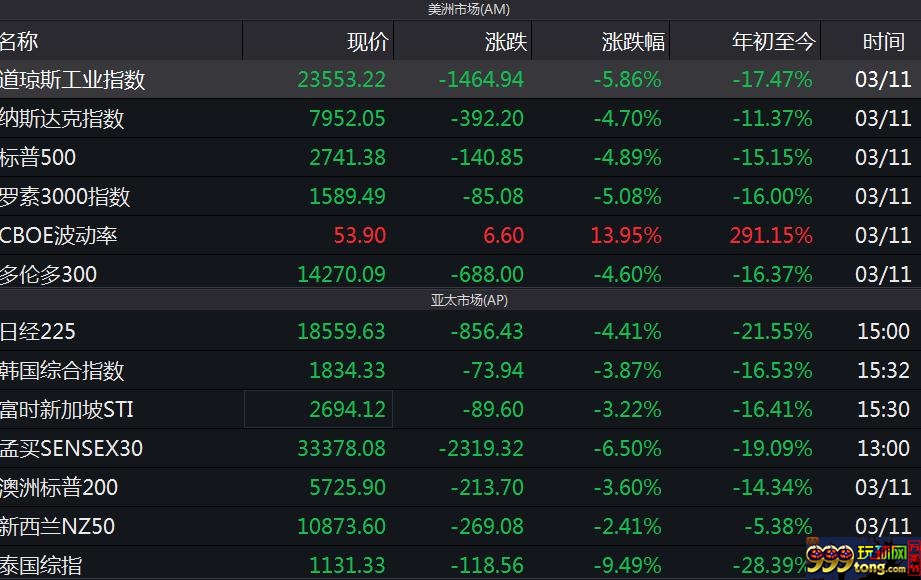This screenshot has width=921, height=580.
Task: Click the Nikkei 225 year-to-date -21.55%
Action: [772, 331]
